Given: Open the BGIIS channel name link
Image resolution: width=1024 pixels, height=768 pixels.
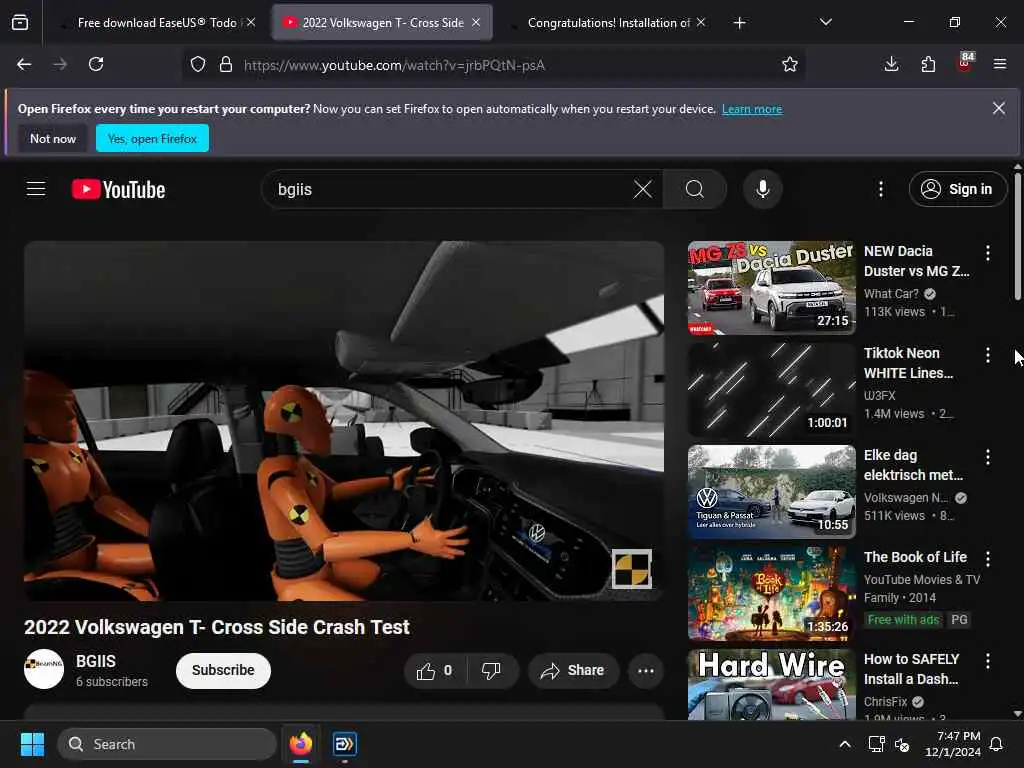Looking at the screenshot, I should coord(96,661).
